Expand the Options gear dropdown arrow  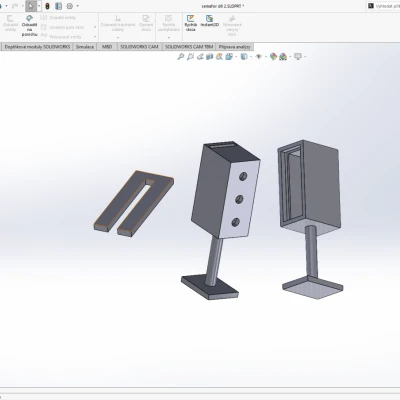[x=78, y=6]
